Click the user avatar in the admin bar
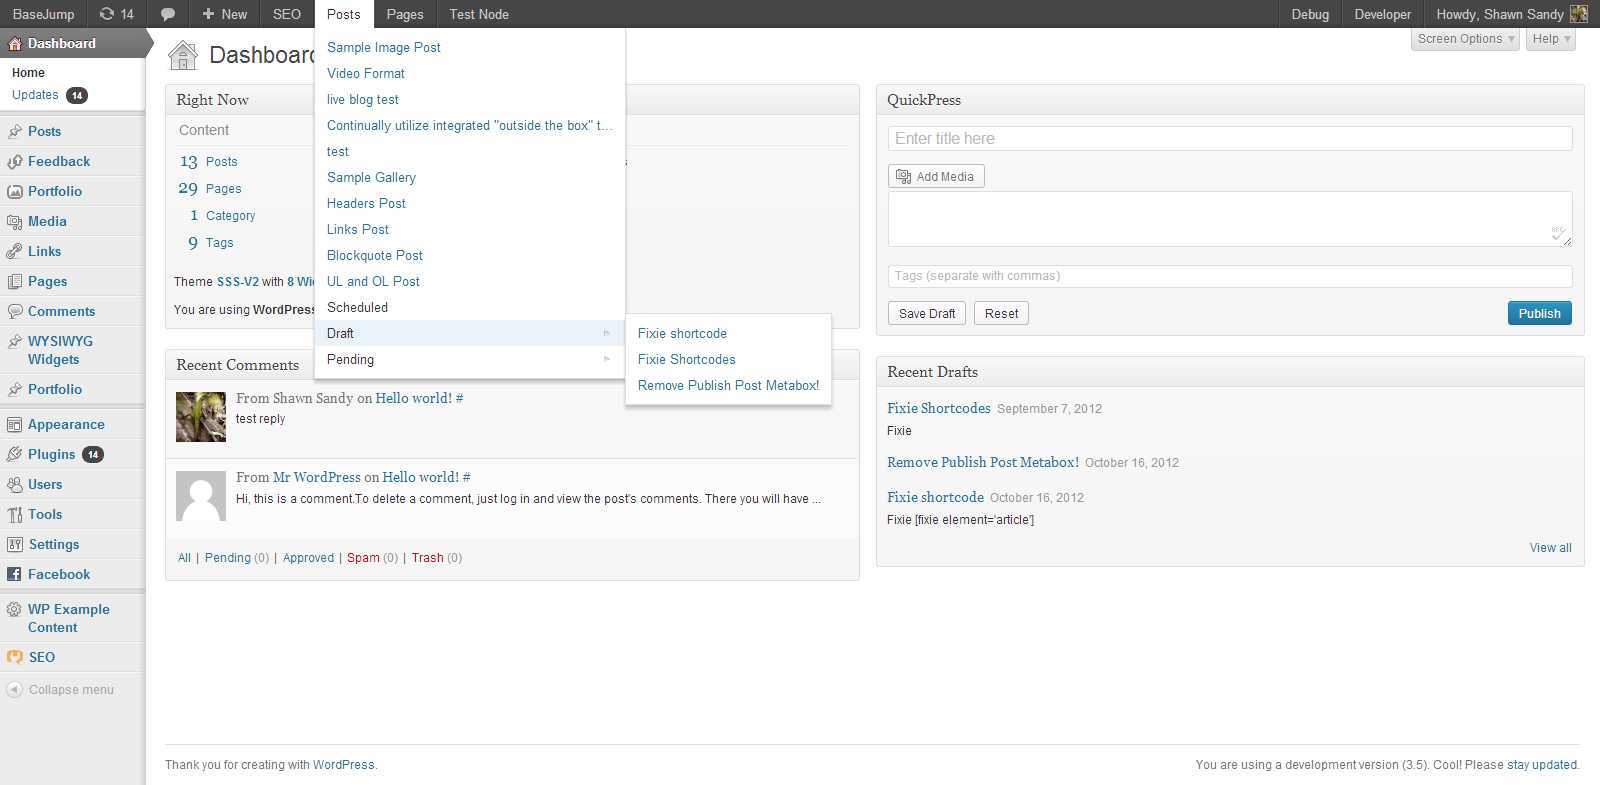Image resolution: width=1600 pixels, height=785 pixels. click(x=1579, y=14)
